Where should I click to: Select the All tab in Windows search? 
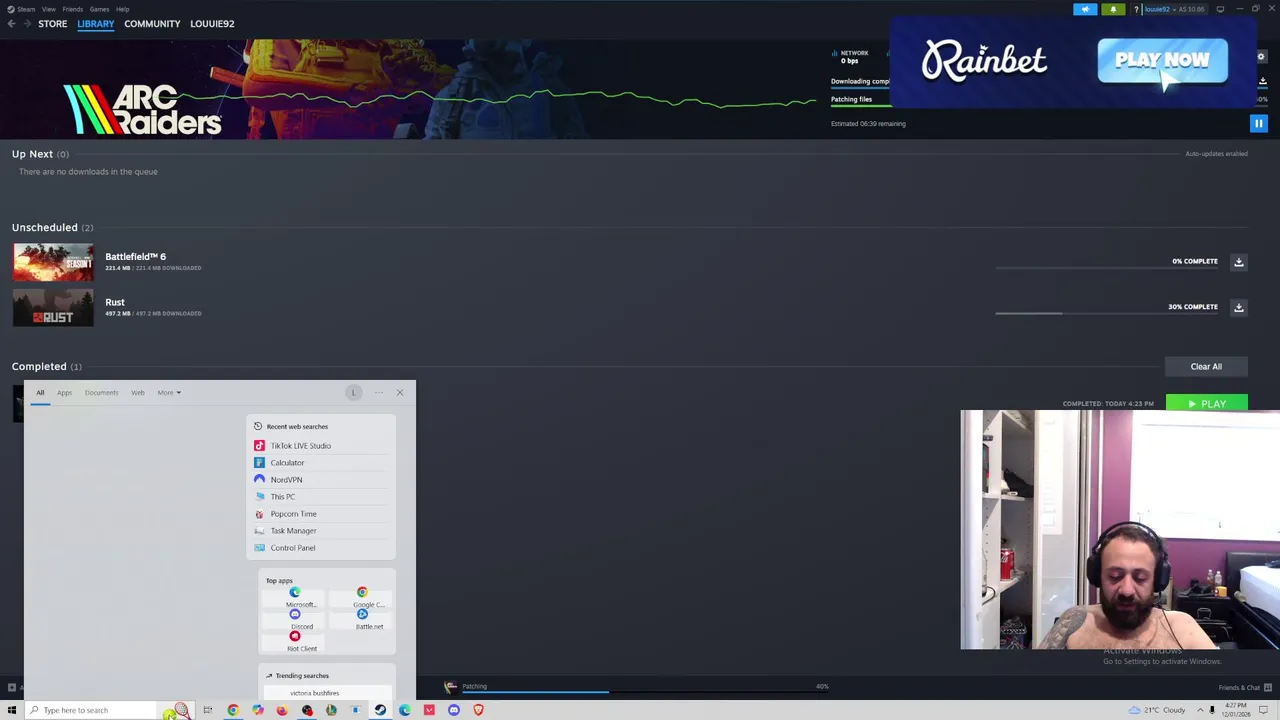pos(40,393)
